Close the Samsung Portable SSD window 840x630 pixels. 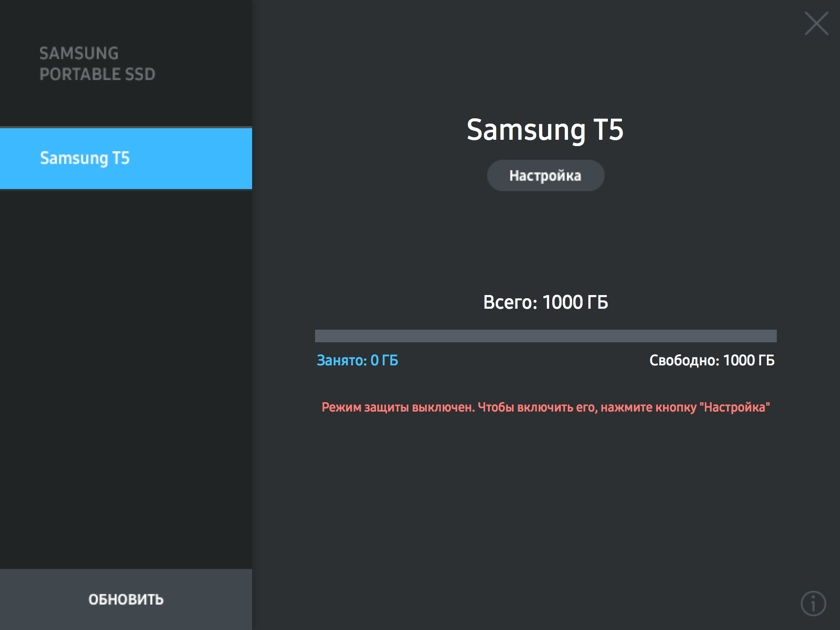coord(816,24)
